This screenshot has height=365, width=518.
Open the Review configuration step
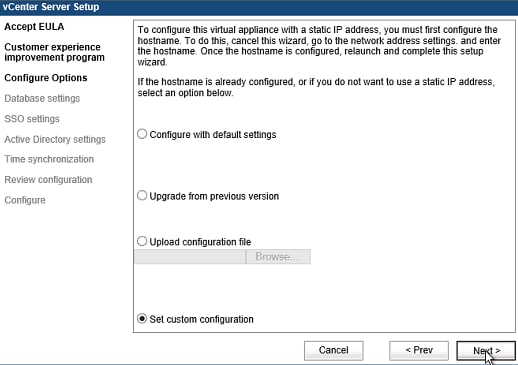(x=48, y=180)
